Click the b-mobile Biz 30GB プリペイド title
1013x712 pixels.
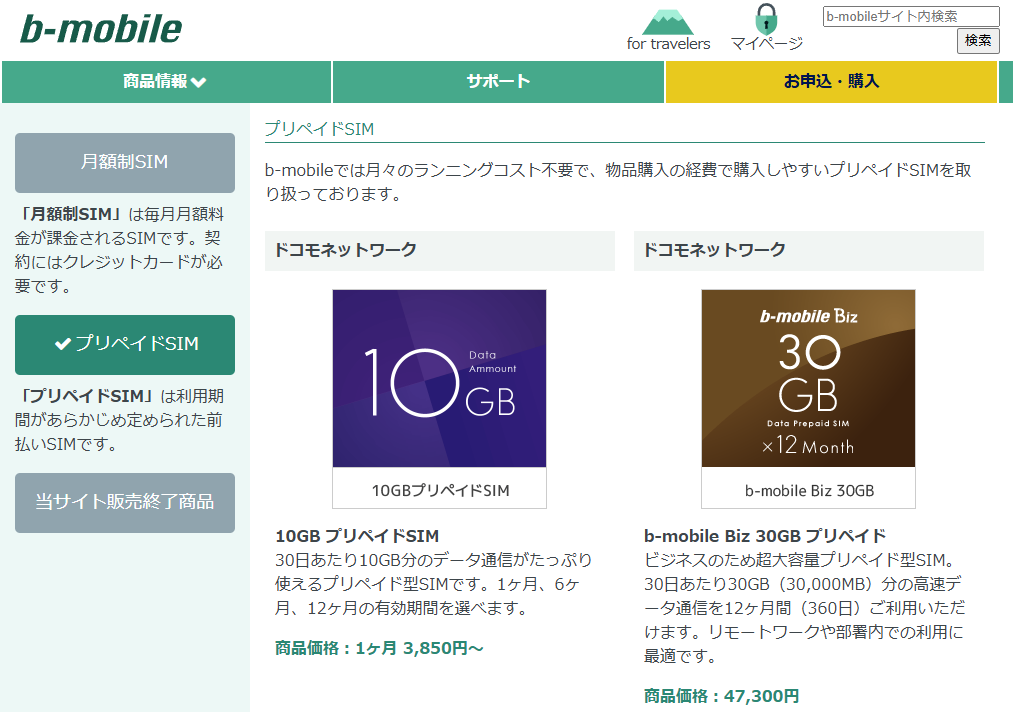[x=765, y=536]
